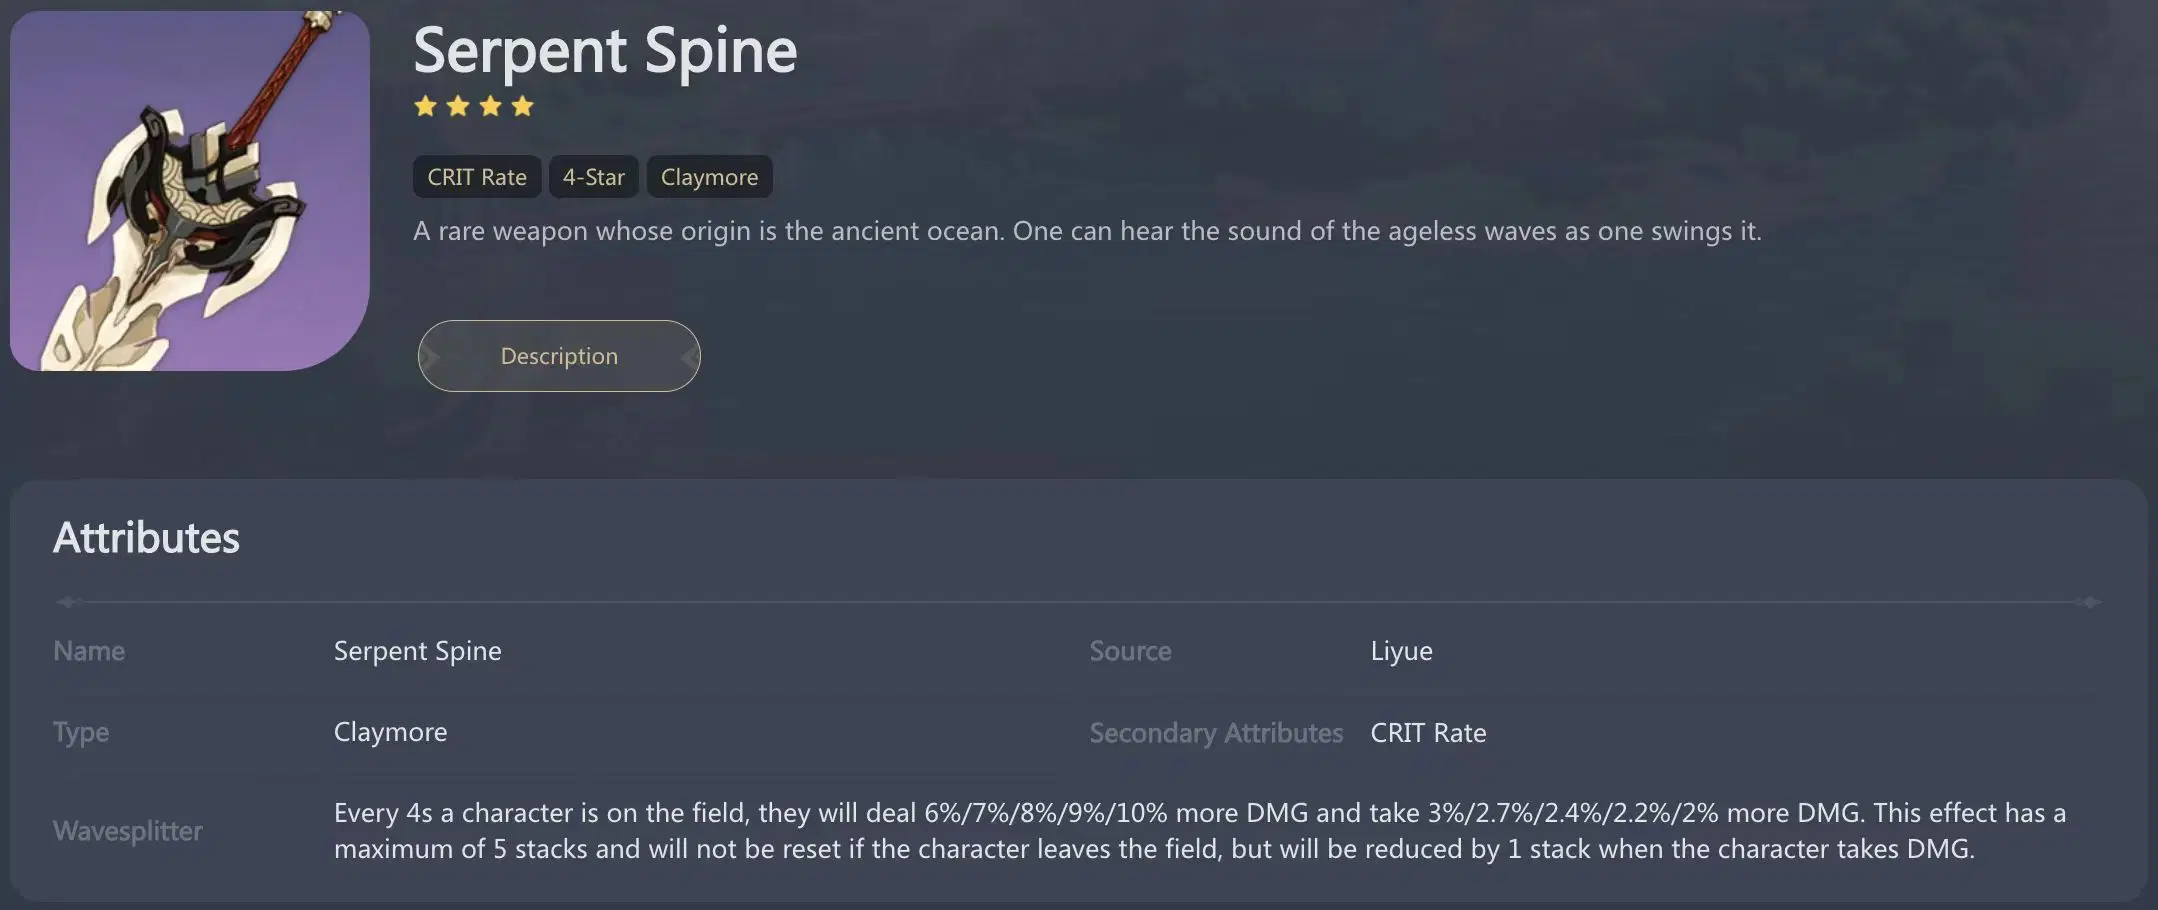Click the large Serpent Spine page title
This screenshot has height=910, width=2158.
[x=605, y=50]
